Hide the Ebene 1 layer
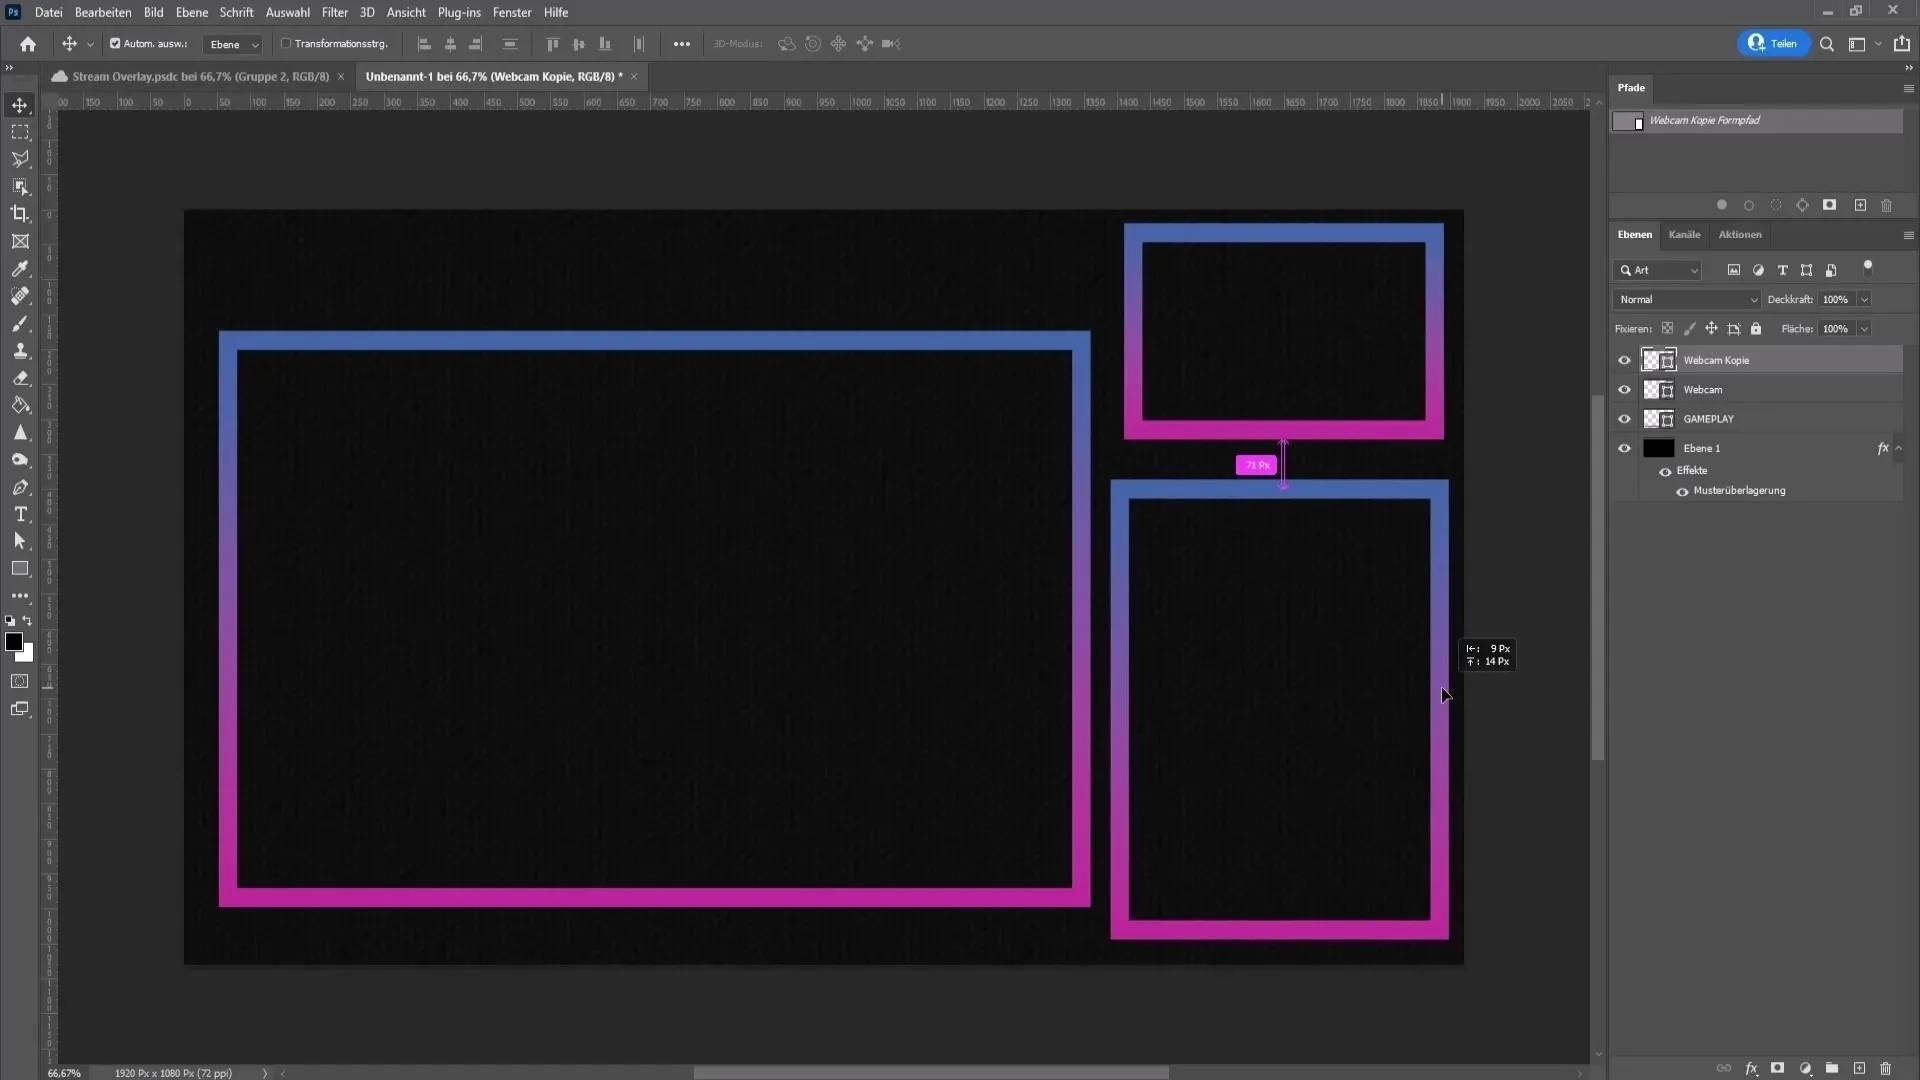This screenshot has height=1080, width=1920. tap(1624, 448)
